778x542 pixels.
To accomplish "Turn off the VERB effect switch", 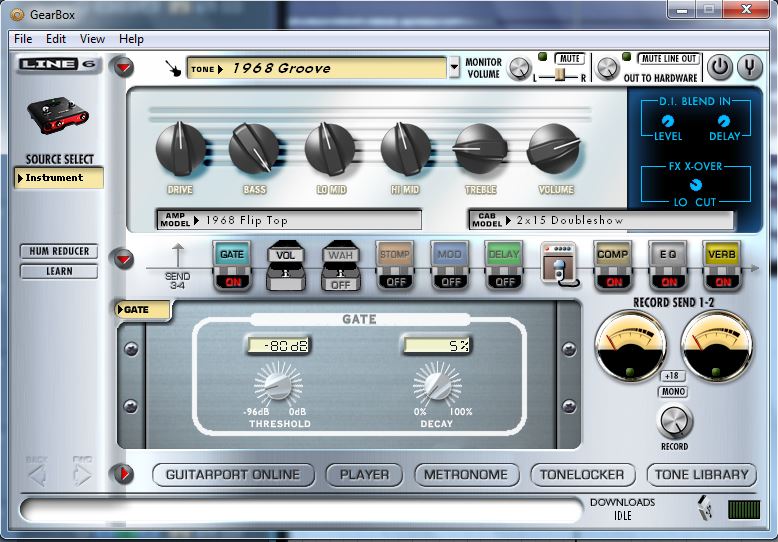I will click(723, 282).
